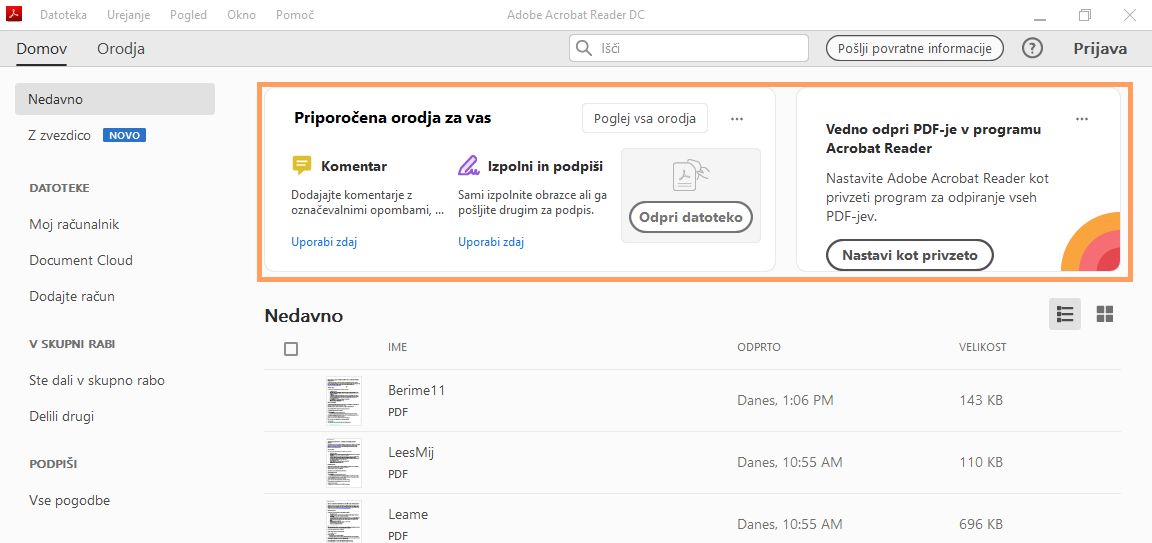Click the 696 KB file size

(981, 525)
